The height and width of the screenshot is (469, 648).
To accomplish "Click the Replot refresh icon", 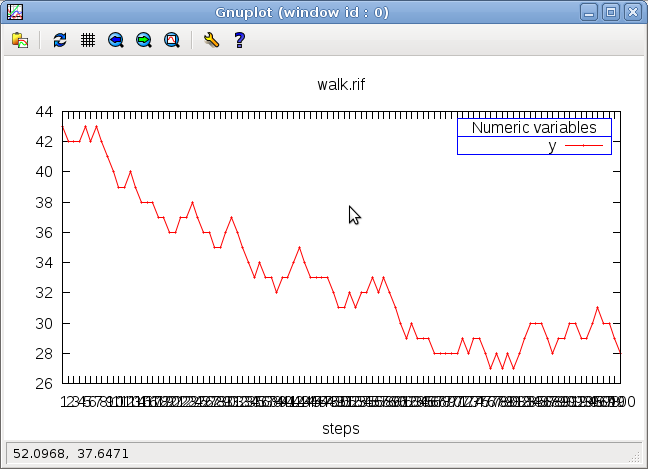I will tap(60, 40).
